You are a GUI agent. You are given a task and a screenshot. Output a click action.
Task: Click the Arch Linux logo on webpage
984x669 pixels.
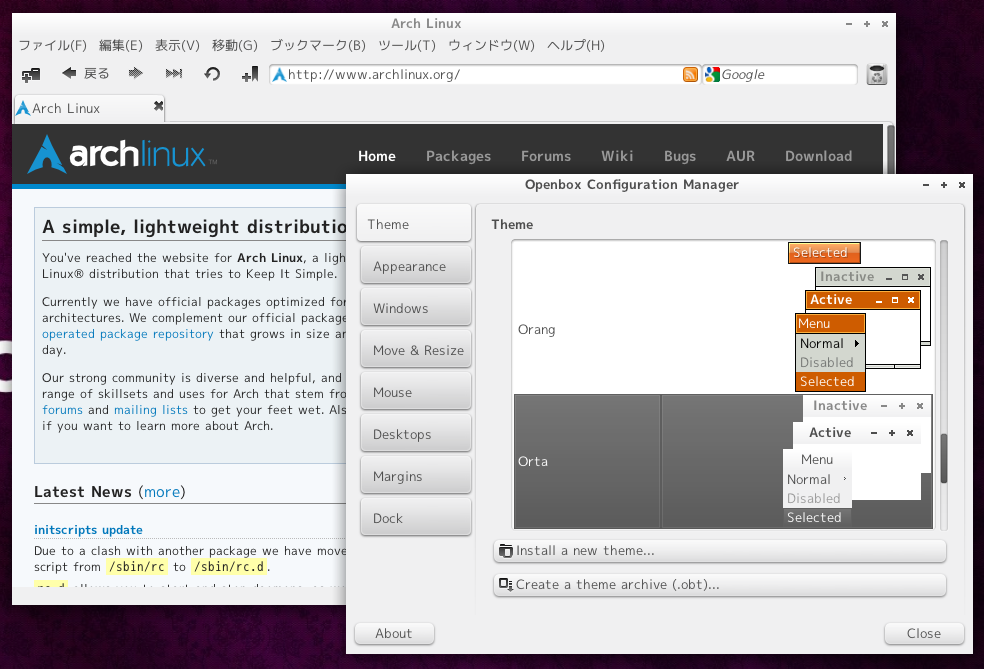click(x=122, y=154)
